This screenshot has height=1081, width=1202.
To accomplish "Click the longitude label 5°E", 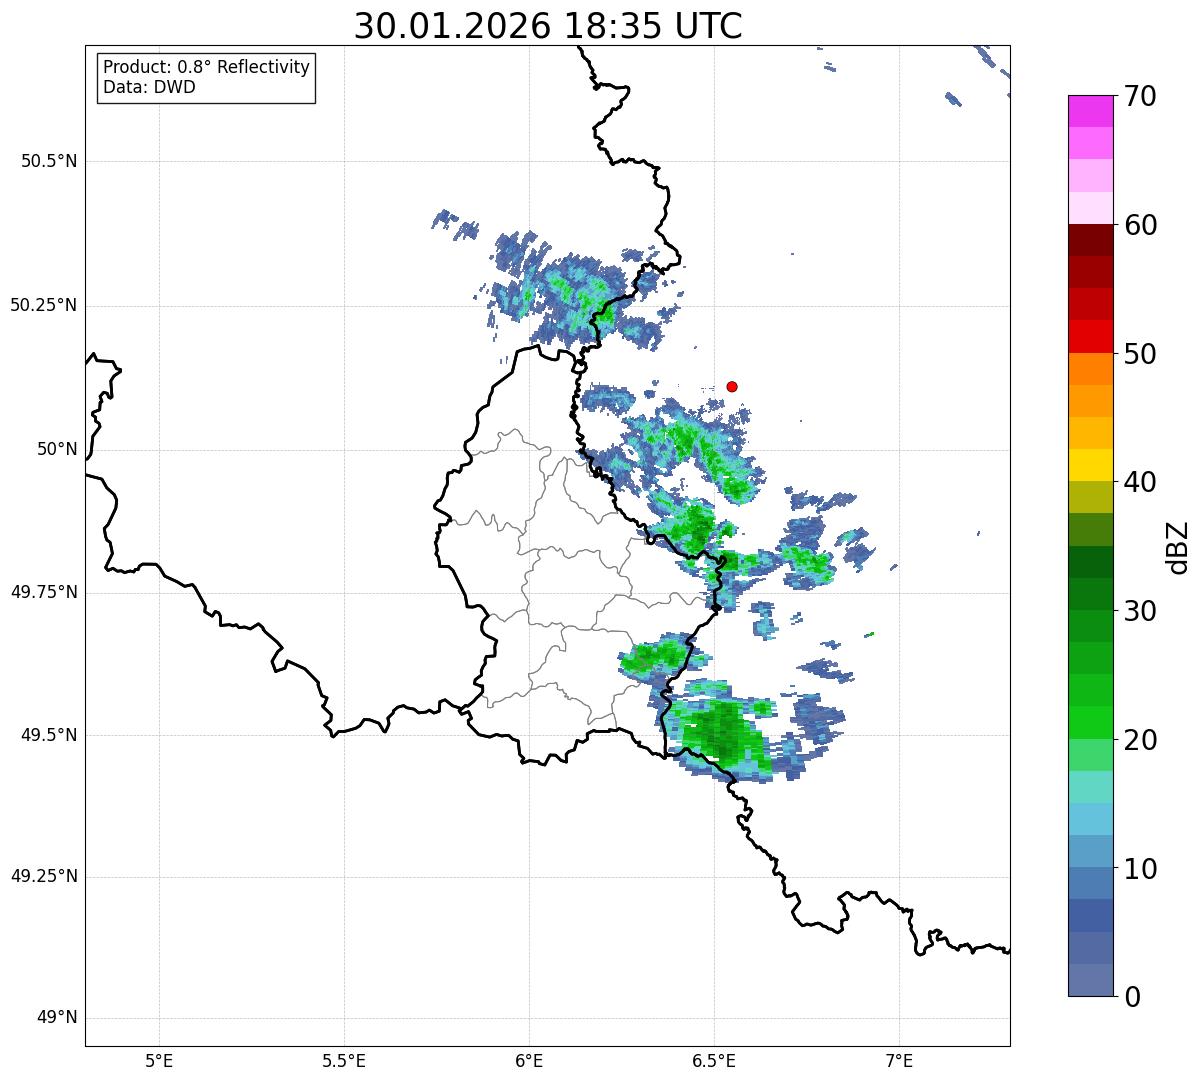I will click(x=159, y=1061).
